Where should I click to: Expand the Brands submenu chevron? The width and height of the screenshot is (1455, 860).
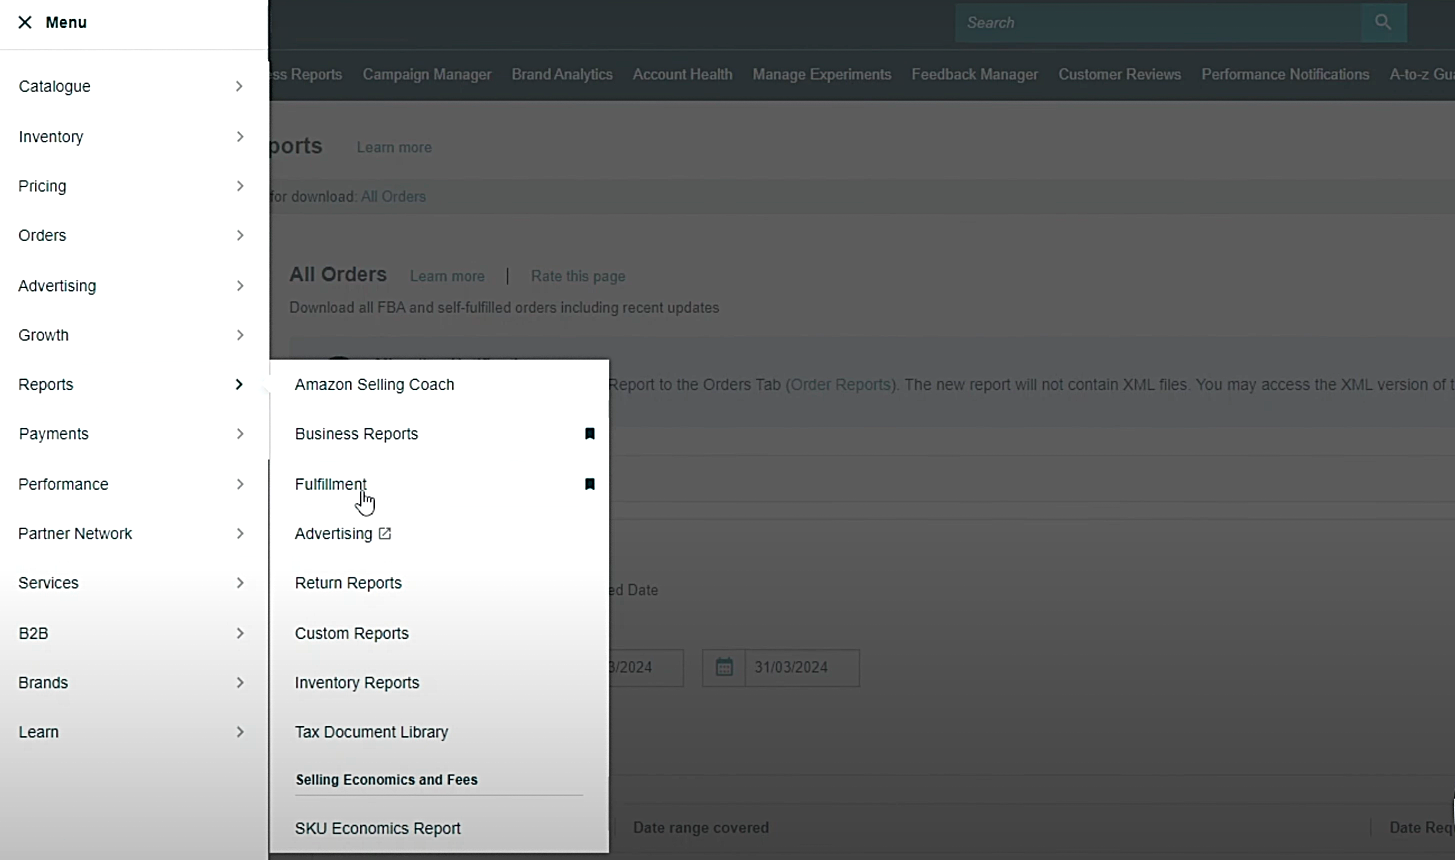(239, 682)
